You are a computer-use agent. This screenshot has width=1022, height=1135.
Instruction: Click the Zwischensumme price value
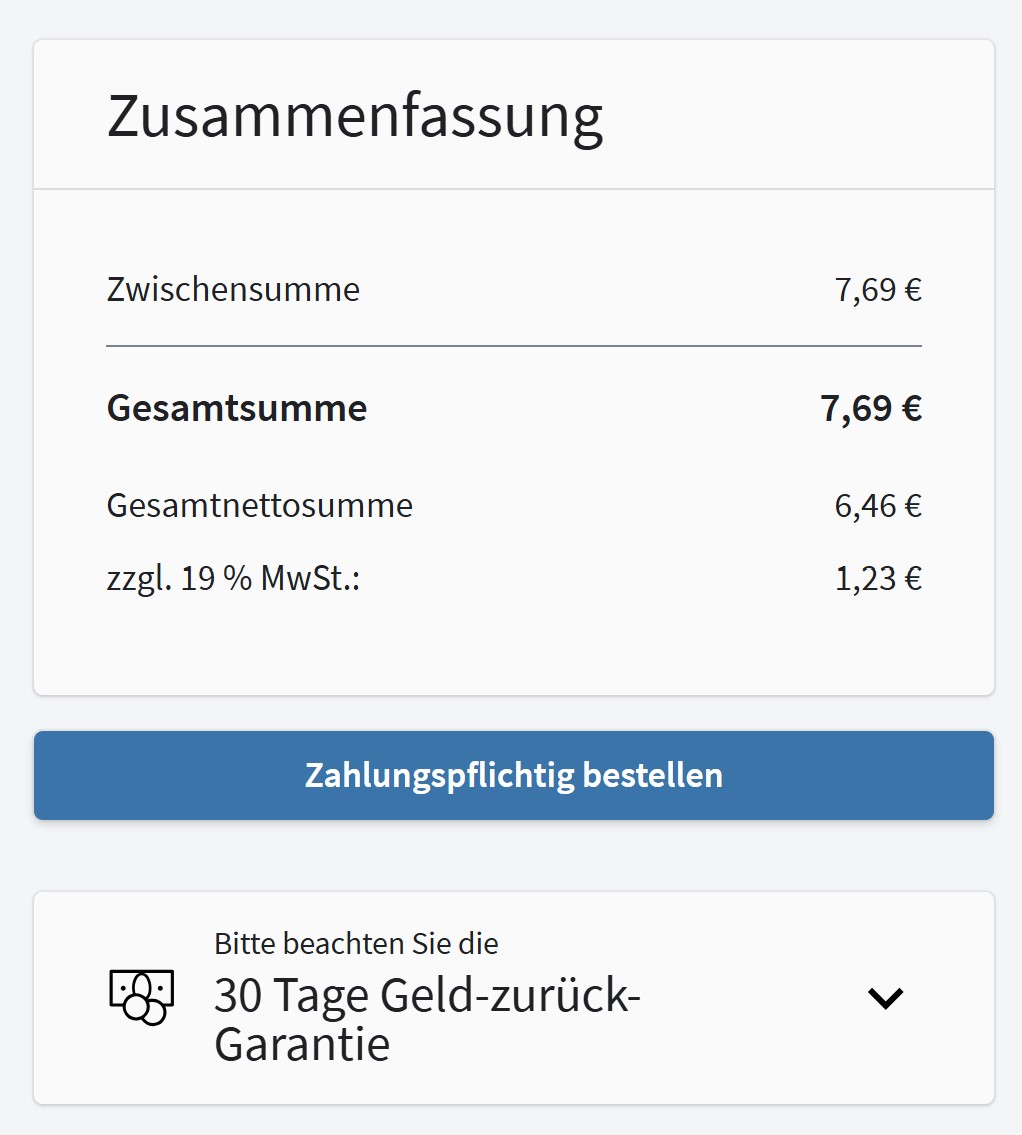(878, 289)
